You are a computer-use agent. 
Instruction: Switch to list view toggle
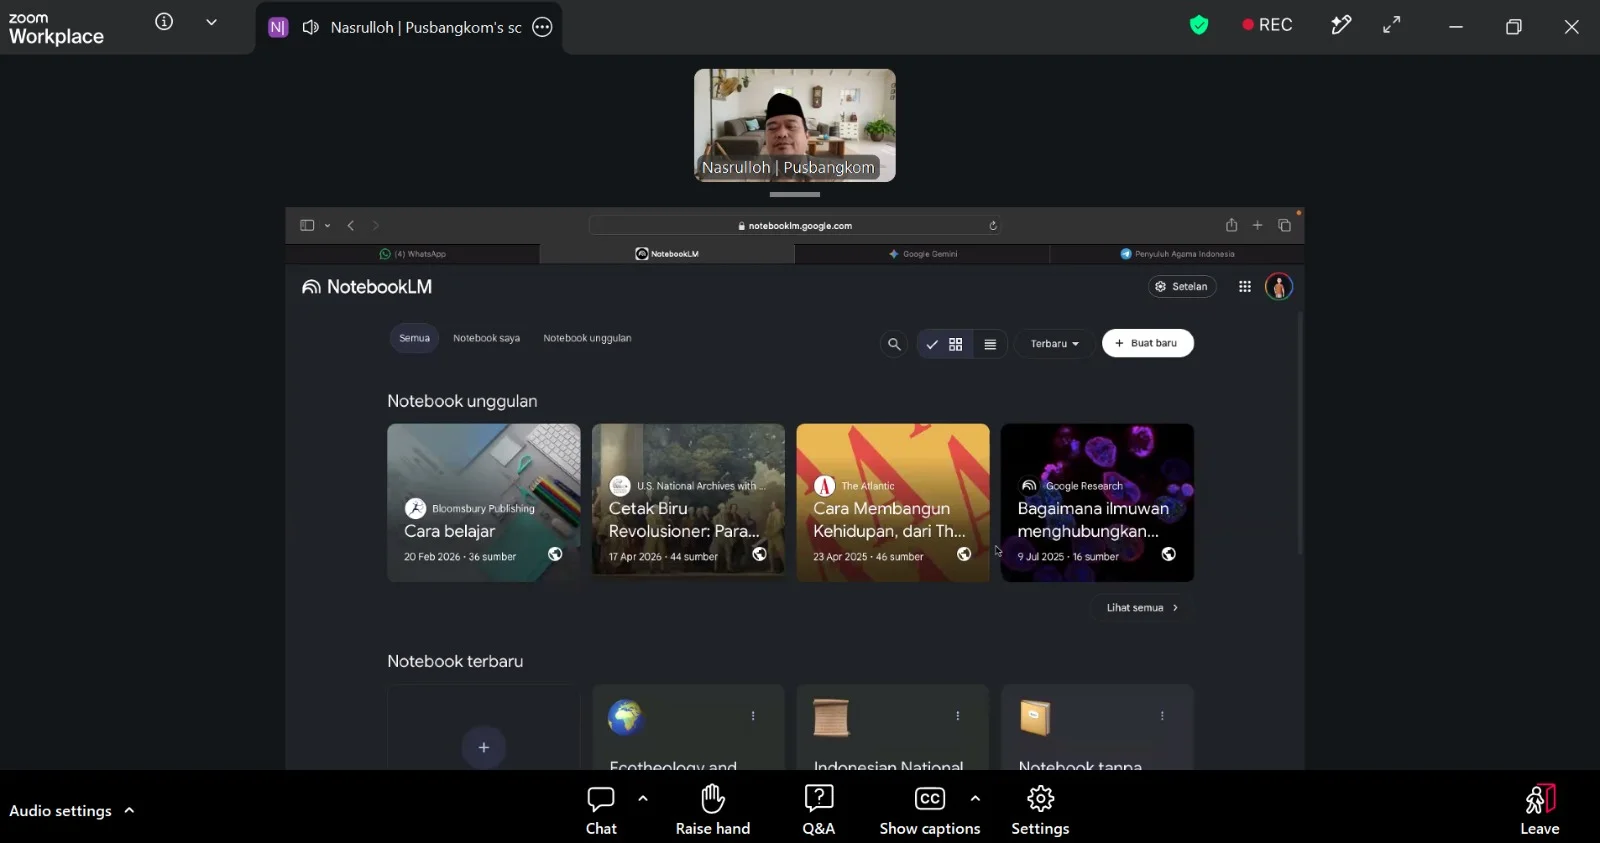990,344
